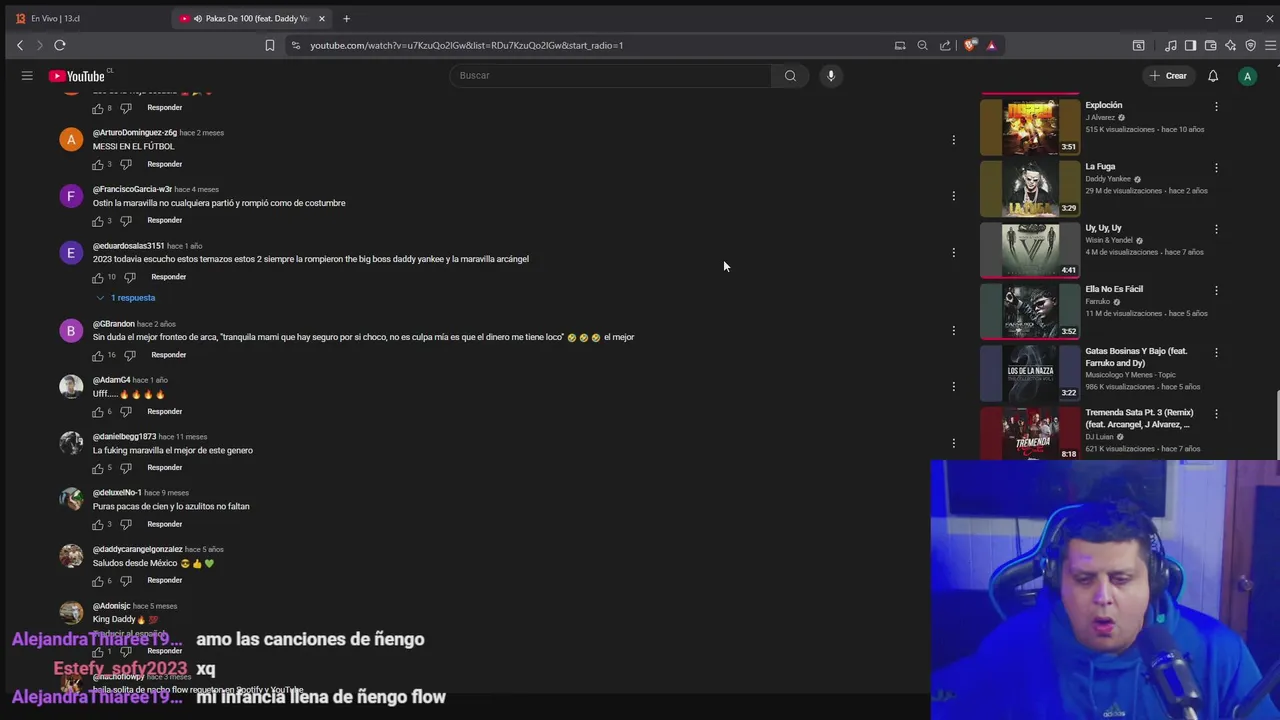Open a new browser tab

pyautogui.click(x=346, y=18)
